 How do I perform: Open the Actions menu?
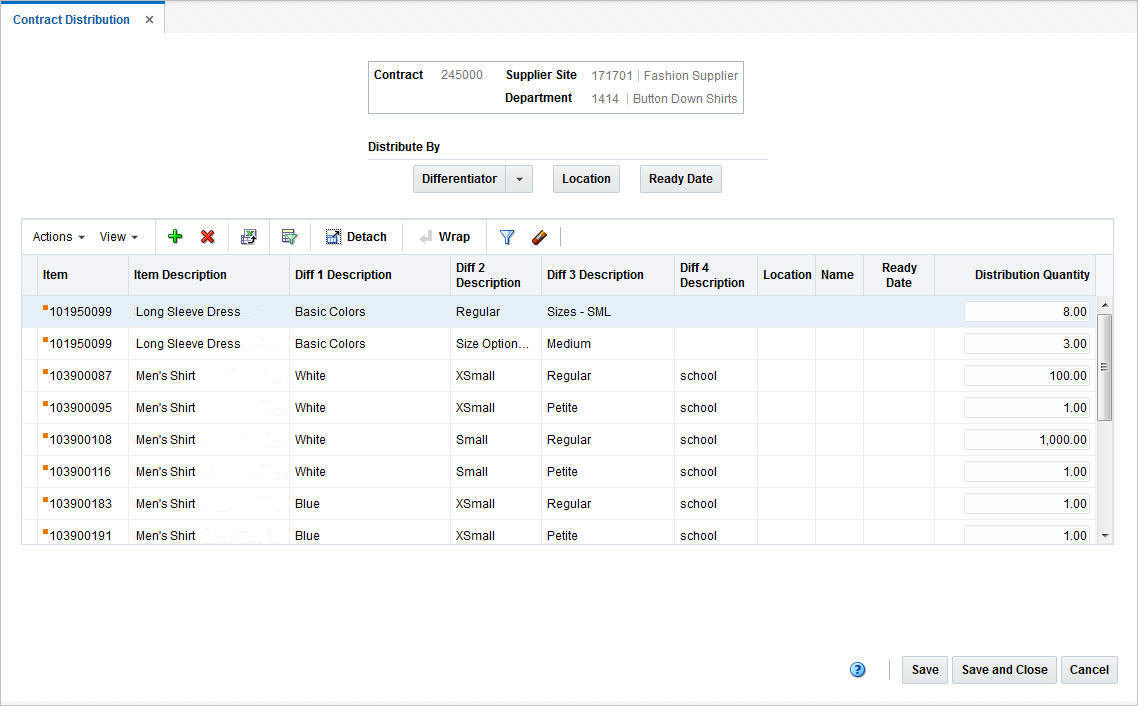click(52, 236)
